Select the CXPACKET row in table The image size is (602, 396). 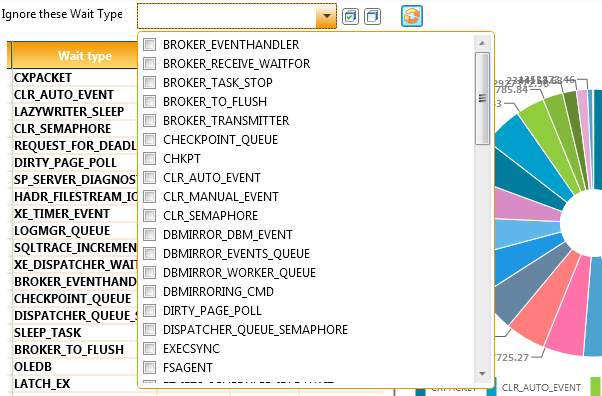(75, 78)
